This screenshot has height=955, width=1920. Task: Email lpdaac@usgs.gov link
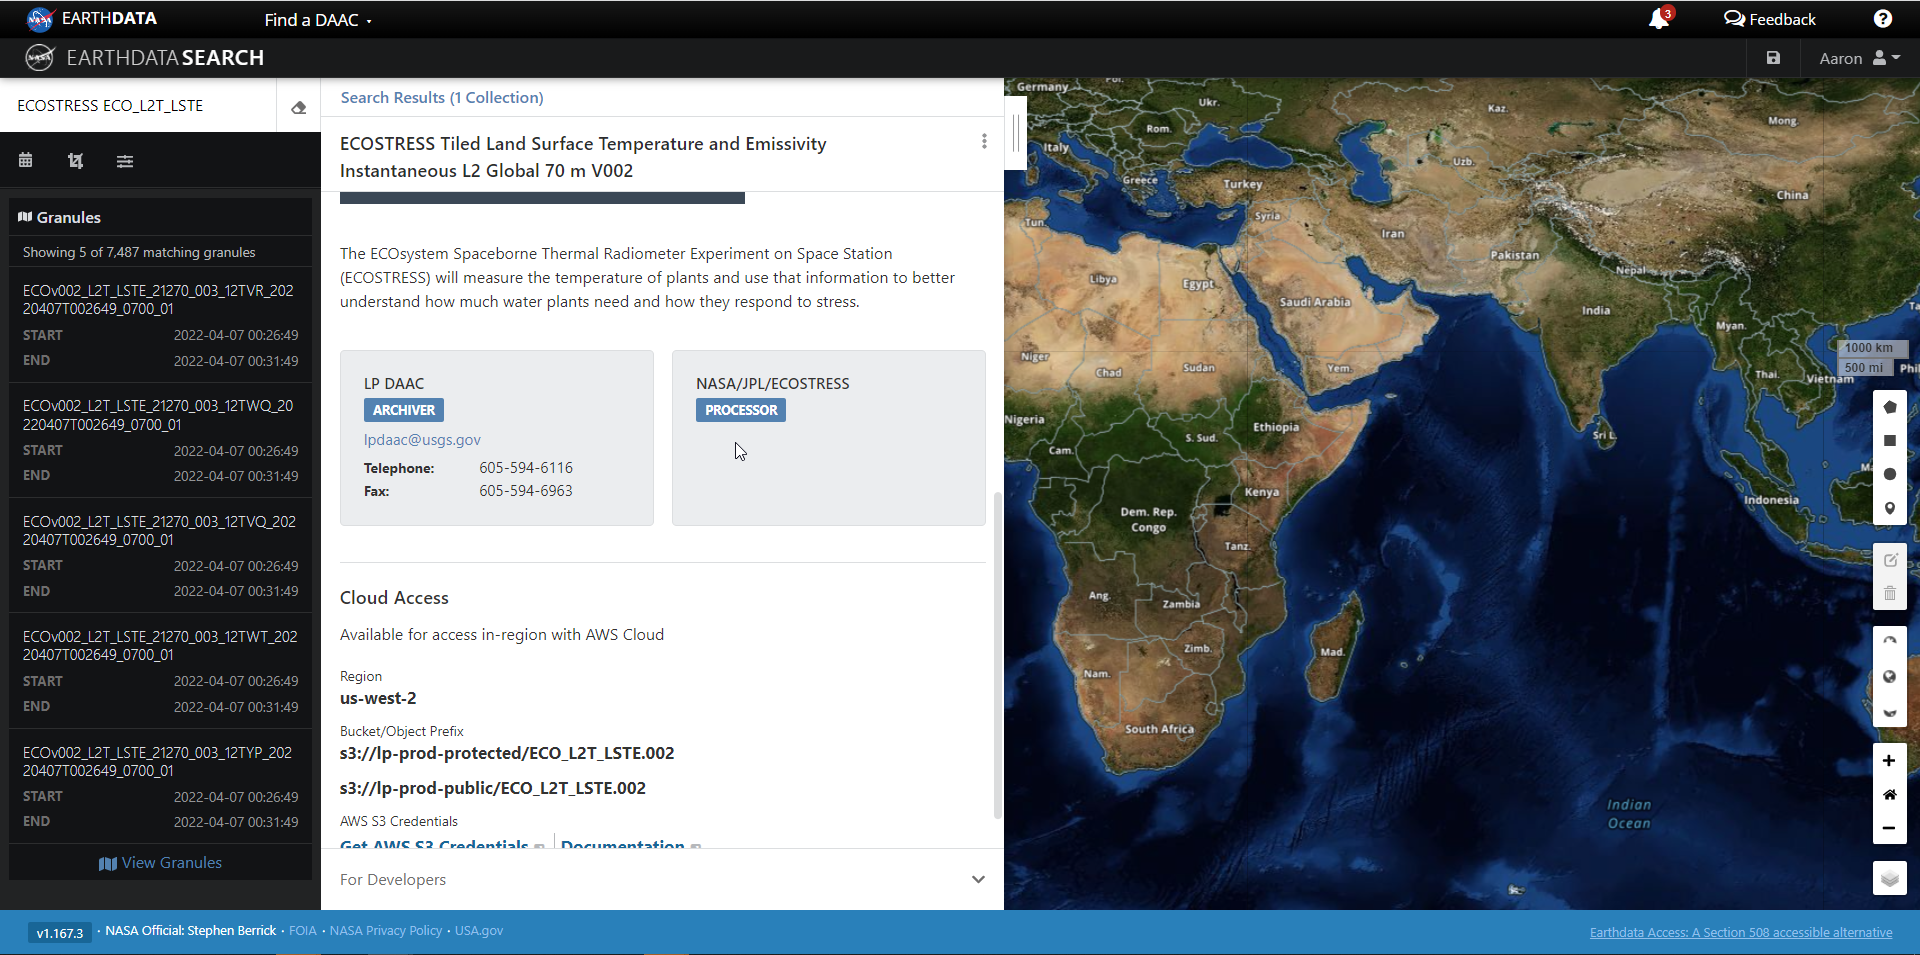point(422,439)
